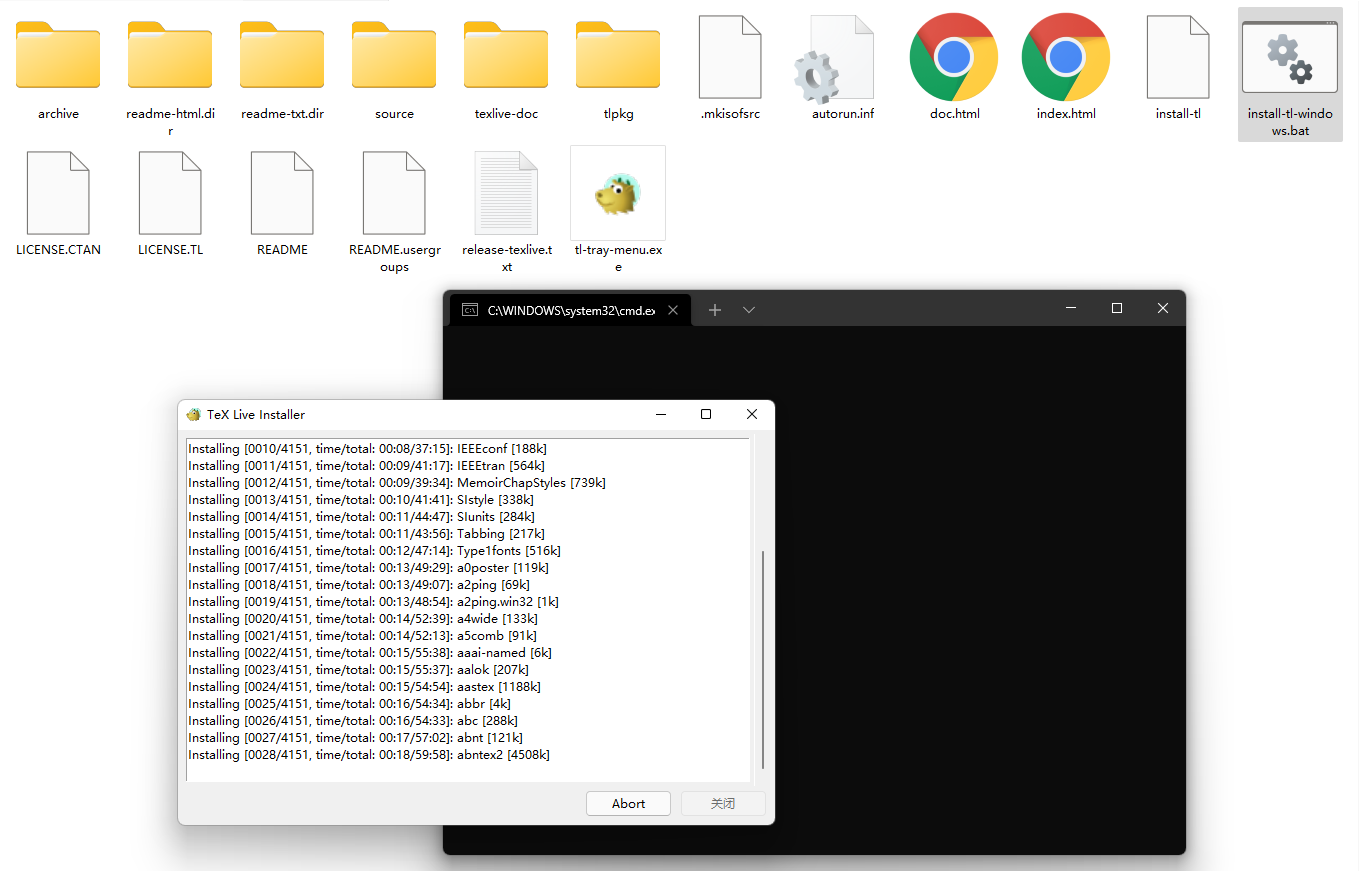Open the source folder
Viewport: 1361px width, 871px height.
[394, 55]
